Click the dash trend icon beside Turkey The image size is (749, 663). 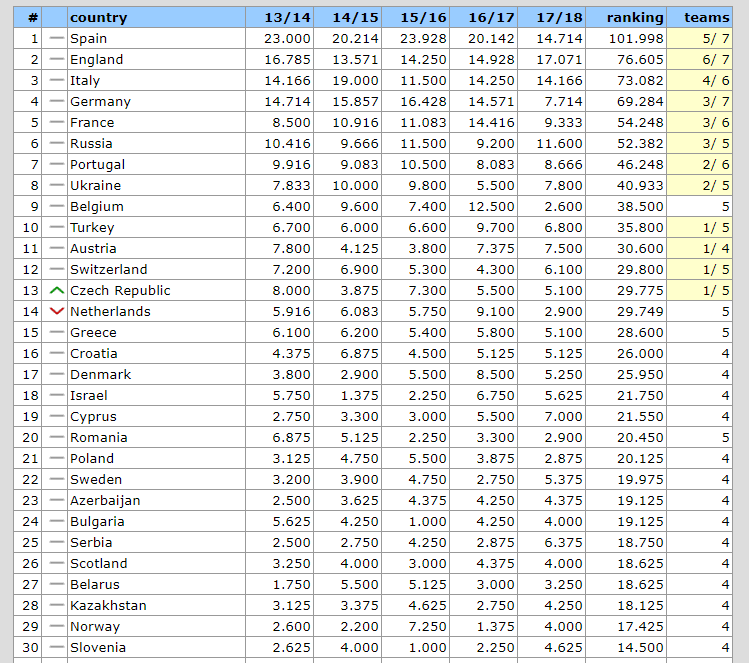tap(56, 227)
